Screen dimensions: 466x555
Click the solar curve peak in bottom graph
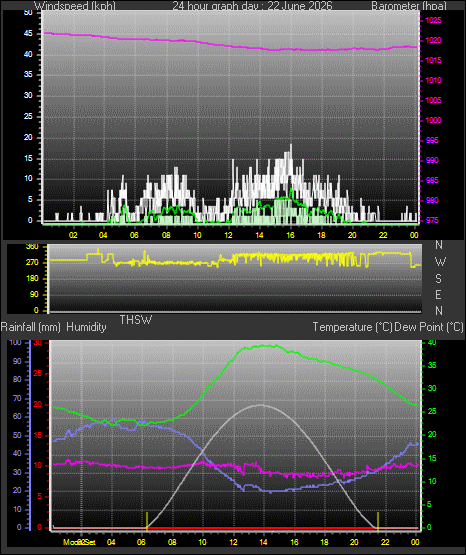click(x=261, y=405)
